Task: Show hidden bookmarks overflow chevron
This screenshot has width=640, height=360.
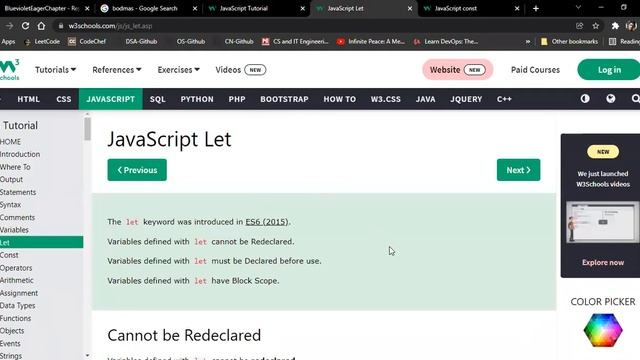Action: tap(528, 41)
